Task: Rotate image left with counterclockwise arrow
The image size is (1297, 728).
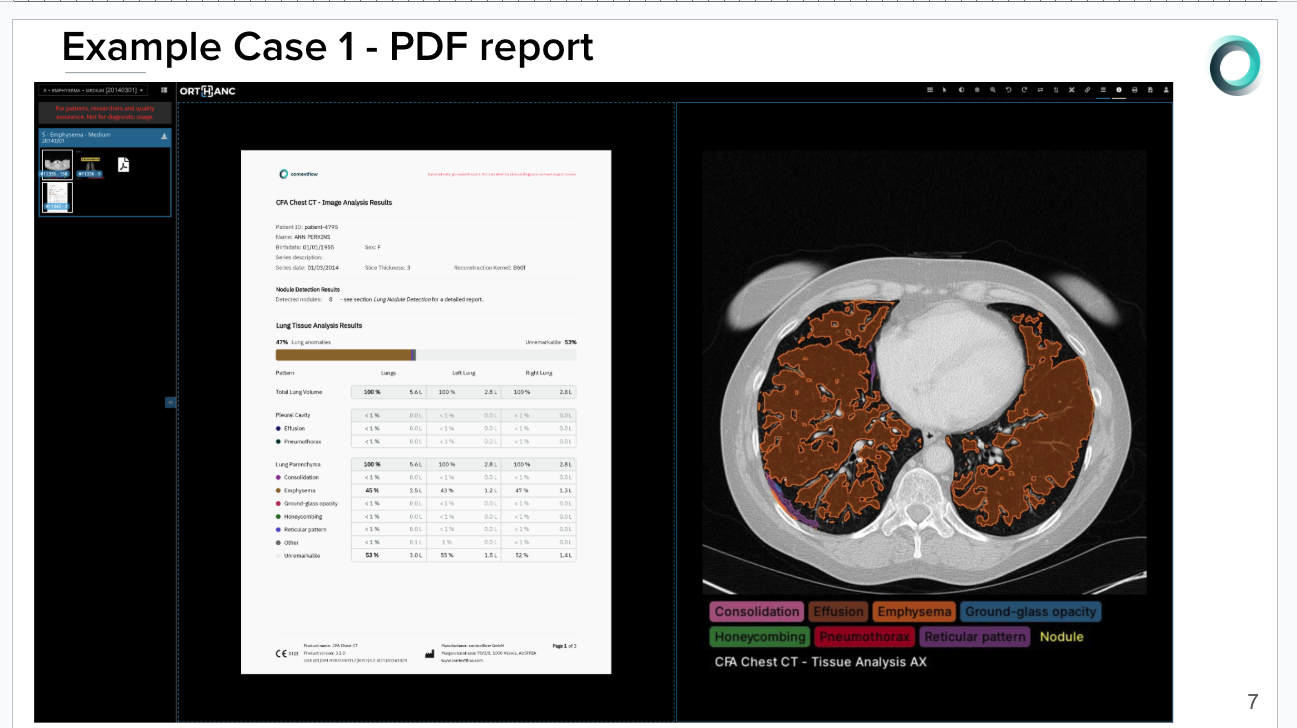Action: (1008, 90)
